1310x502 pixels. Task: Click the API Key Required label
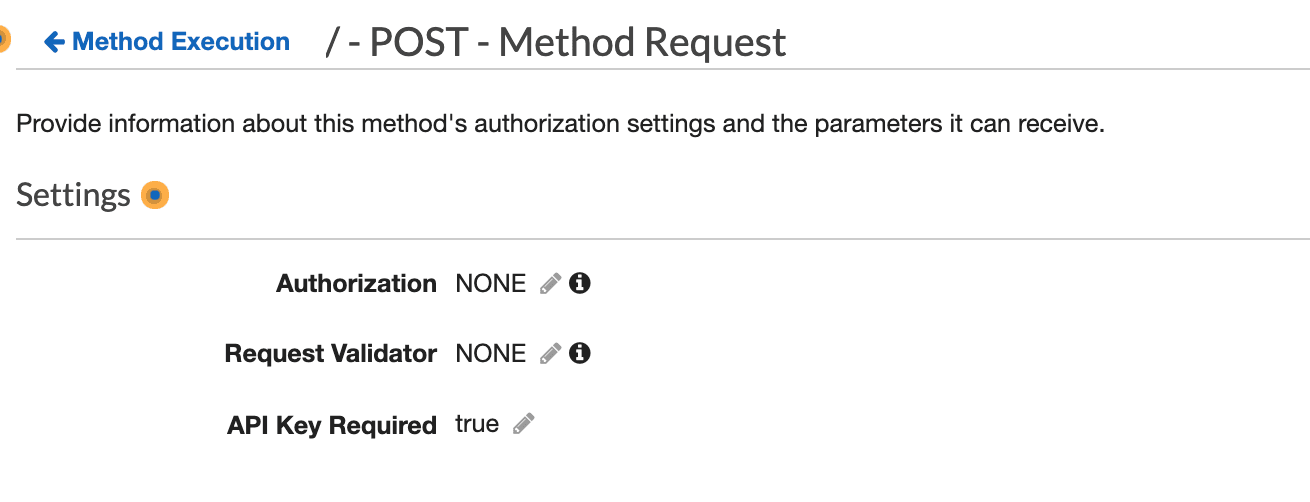point(332,425)
